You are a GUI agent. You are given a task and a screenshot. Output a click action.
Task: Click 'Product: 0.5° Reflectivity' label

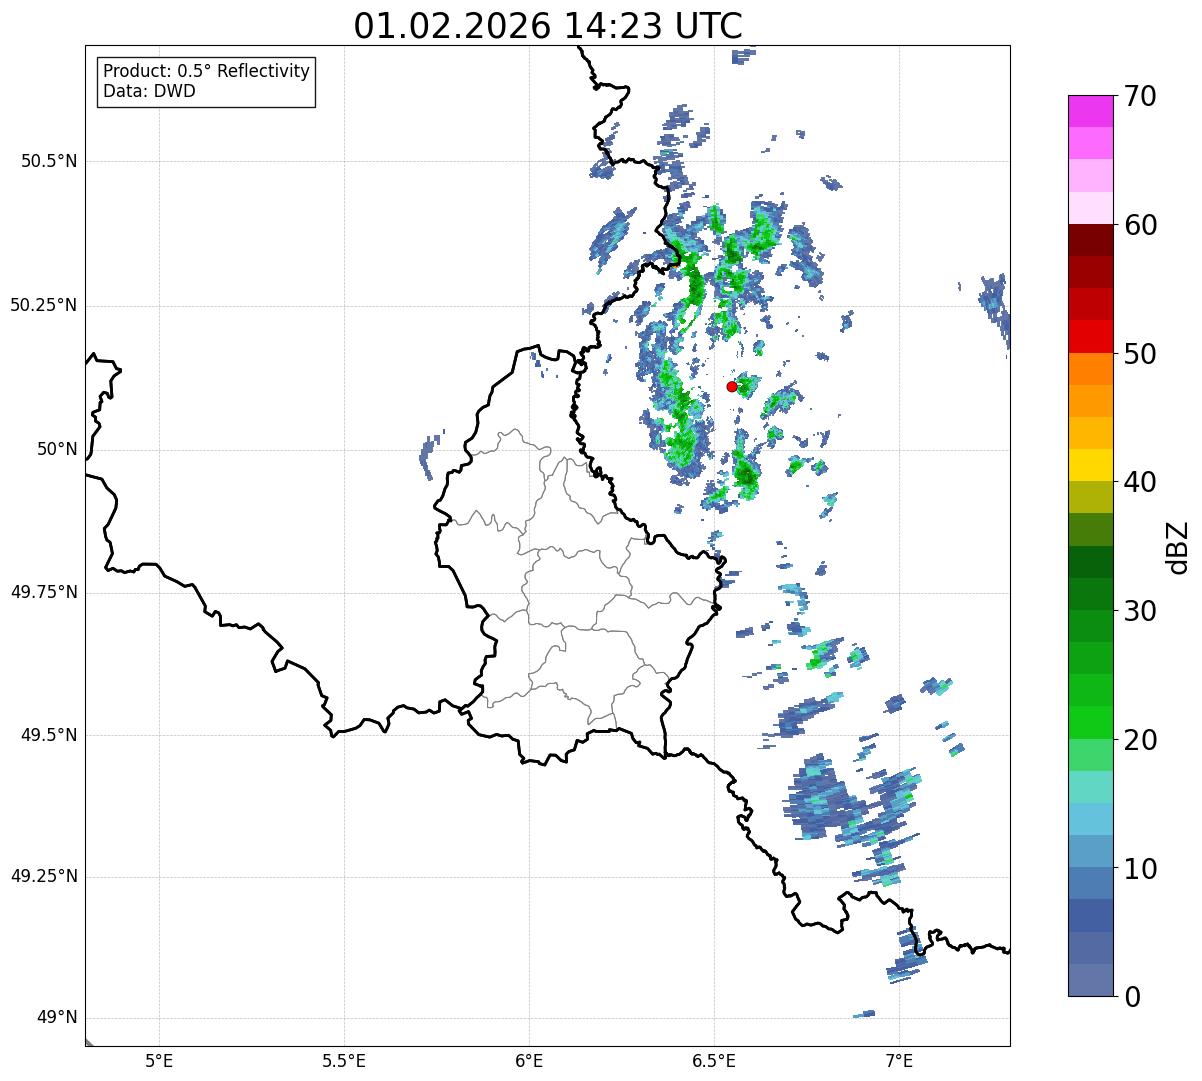206,71
